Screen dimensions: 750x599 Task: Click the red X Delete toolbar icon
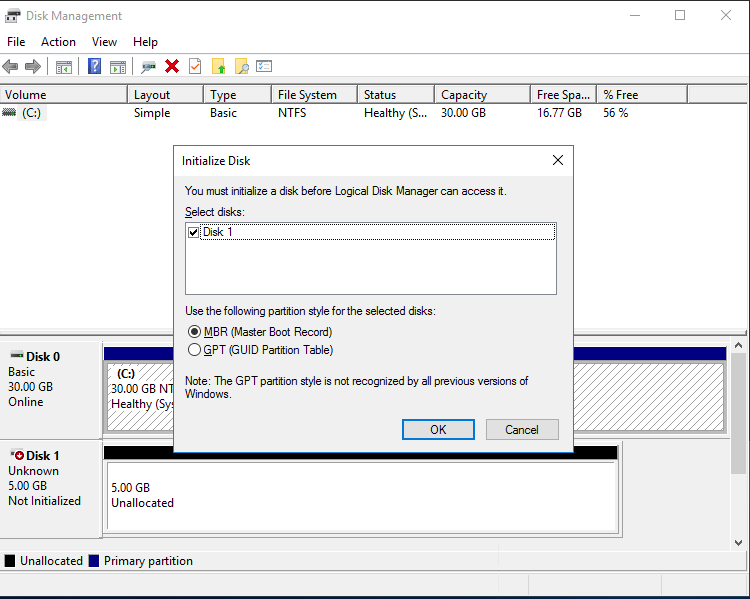coord(172,66)
